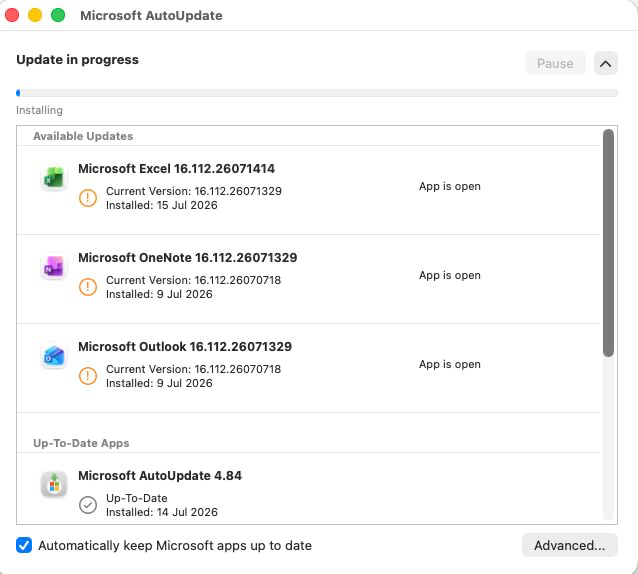Click the installation progress bar
Screen dimensions: 638x574
[317, 93]
